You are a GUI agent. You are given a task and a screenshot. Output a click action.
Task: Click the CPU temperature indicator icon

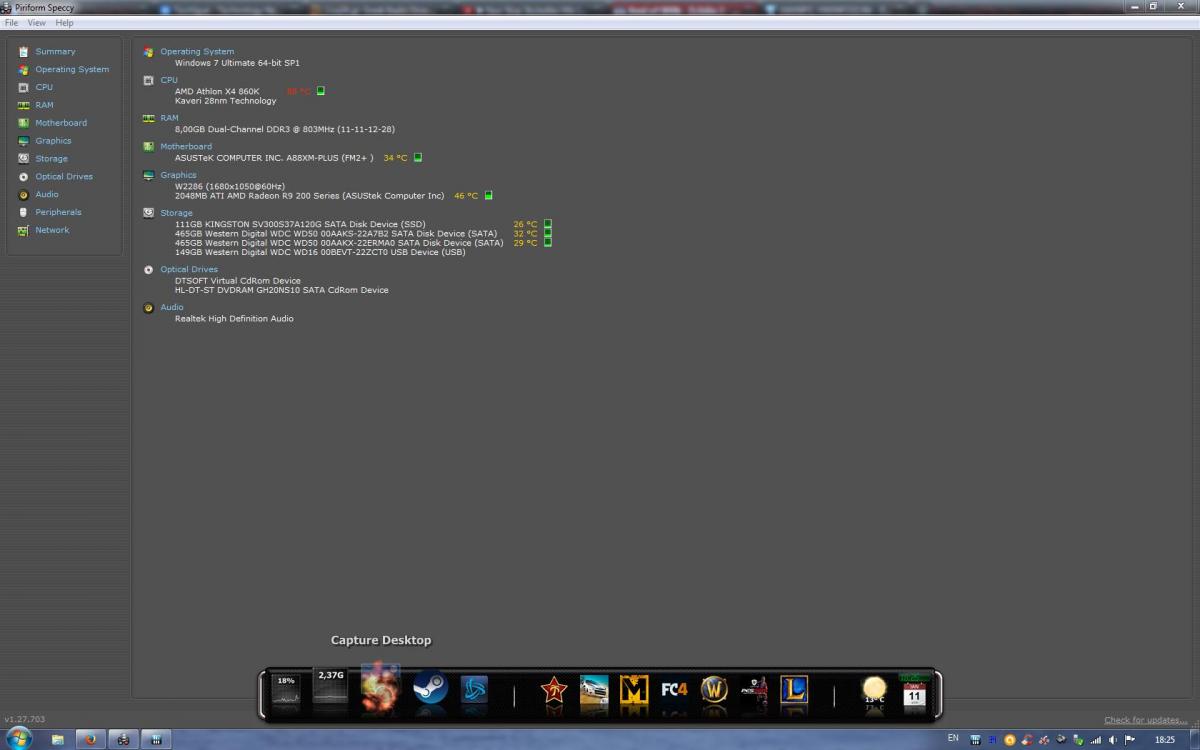(321, 91)
